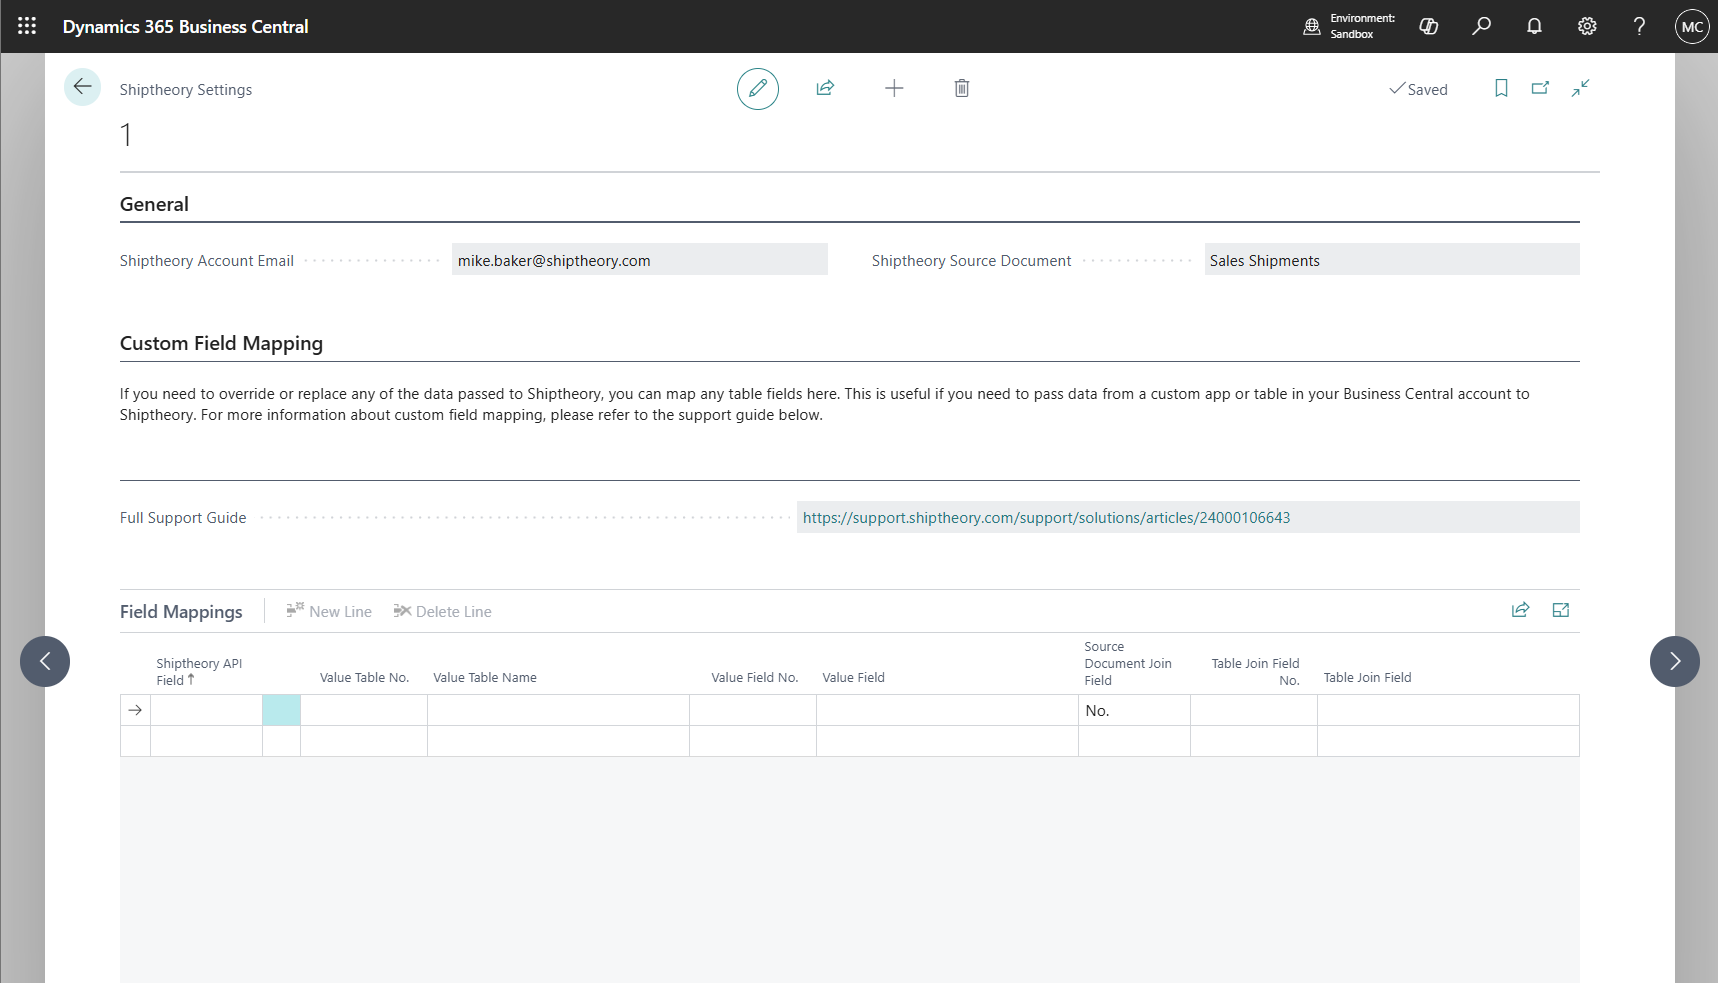Click the Shiptheory Source Document field
The height and width of the screenshot is (983, 1718).
click(1392, 260)
